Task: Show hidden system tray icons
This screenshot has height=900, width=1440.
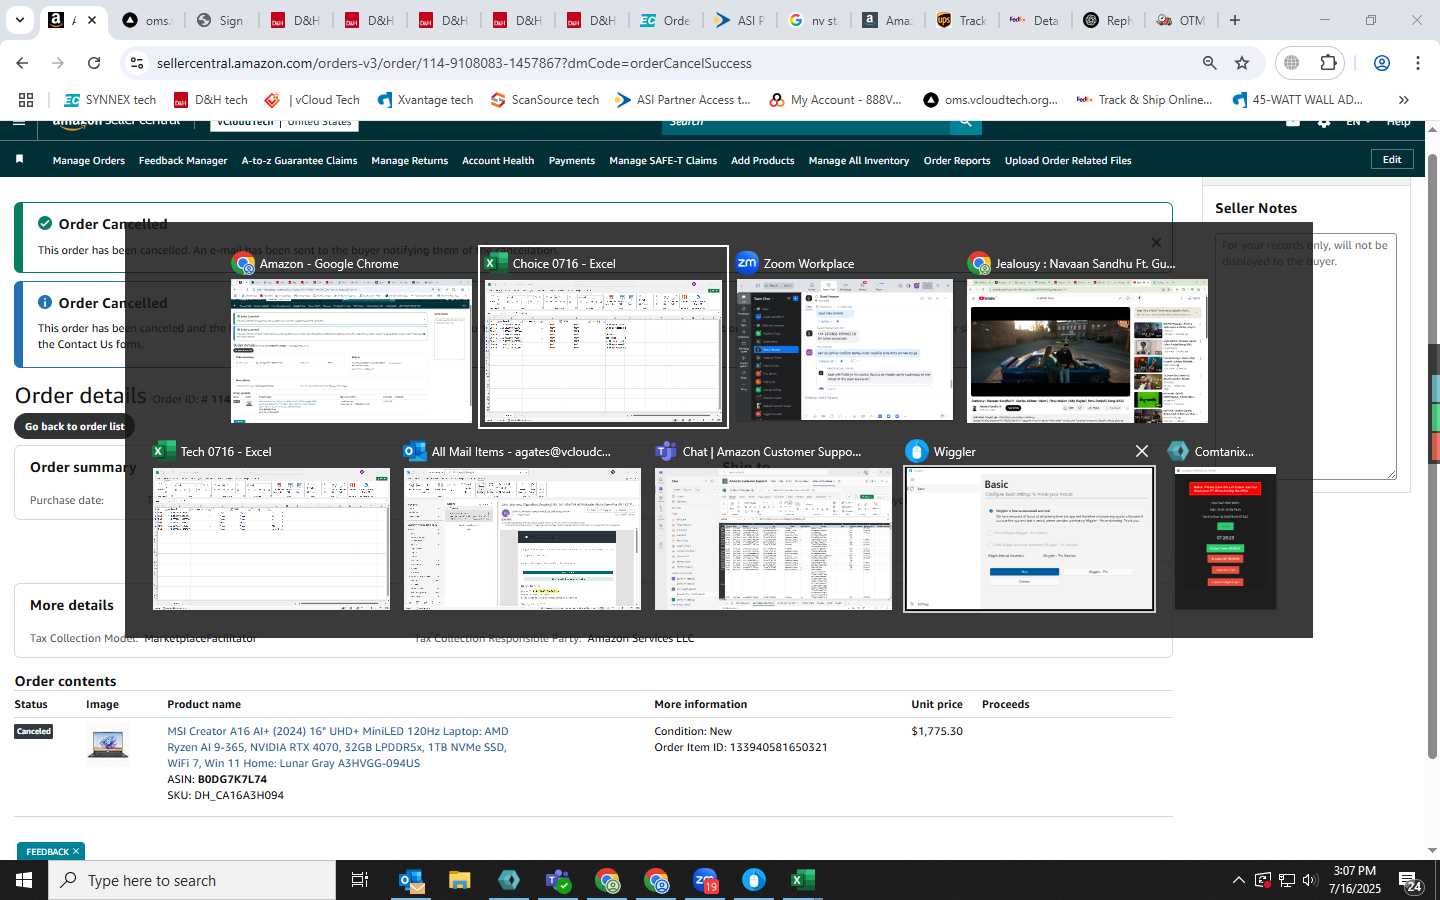Action: 1238,880
